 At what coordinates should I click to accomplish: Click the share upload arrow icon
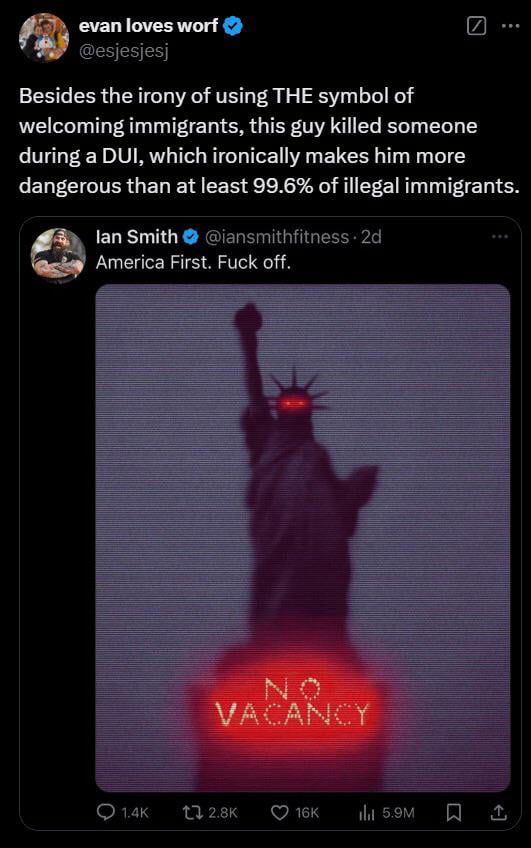(x=499, y=812)
